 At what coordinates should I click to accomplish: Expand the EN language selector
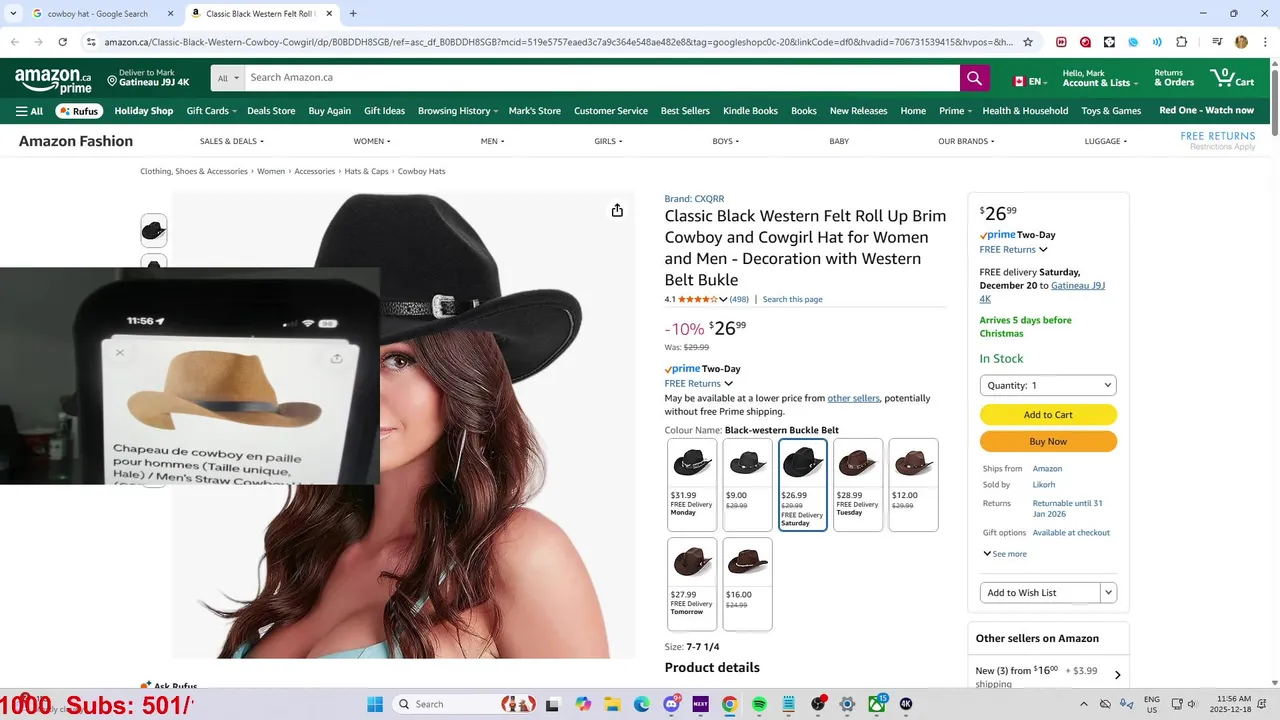[x=1032, y=81]
